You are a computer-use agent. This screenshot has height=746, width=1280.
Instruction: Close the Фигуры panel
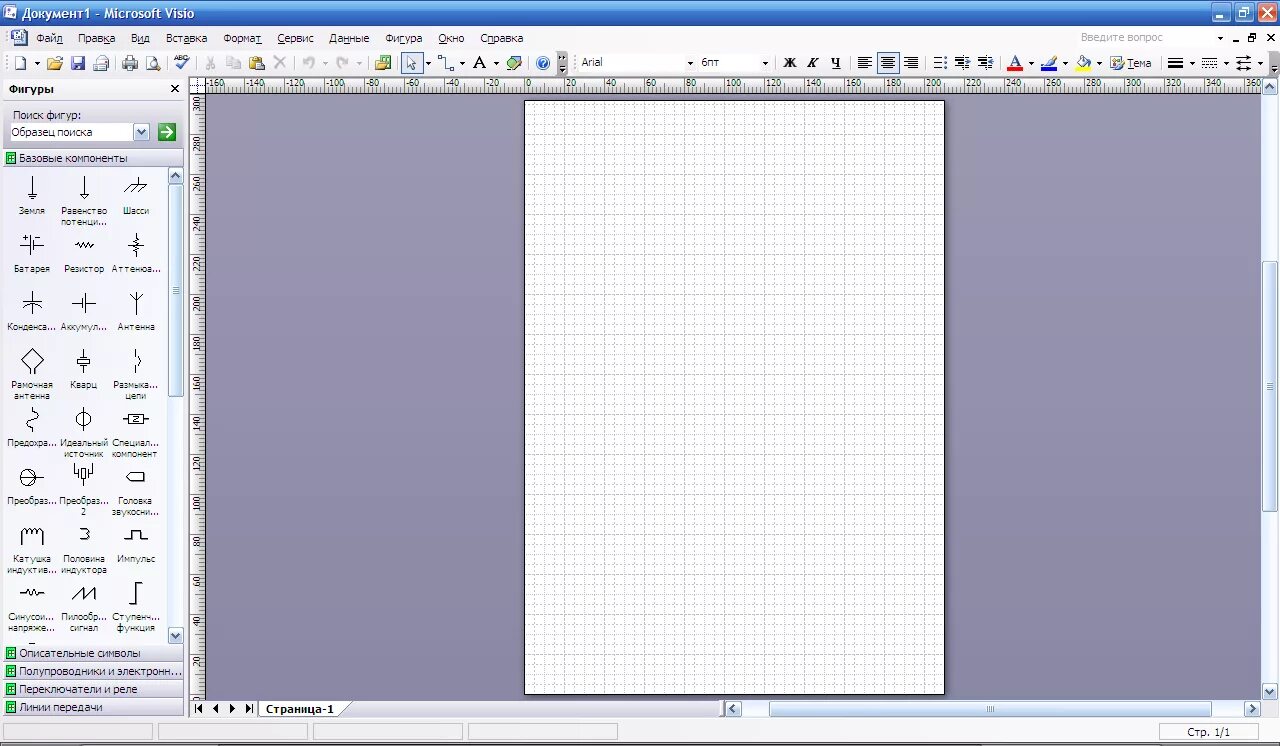[175, 89]
